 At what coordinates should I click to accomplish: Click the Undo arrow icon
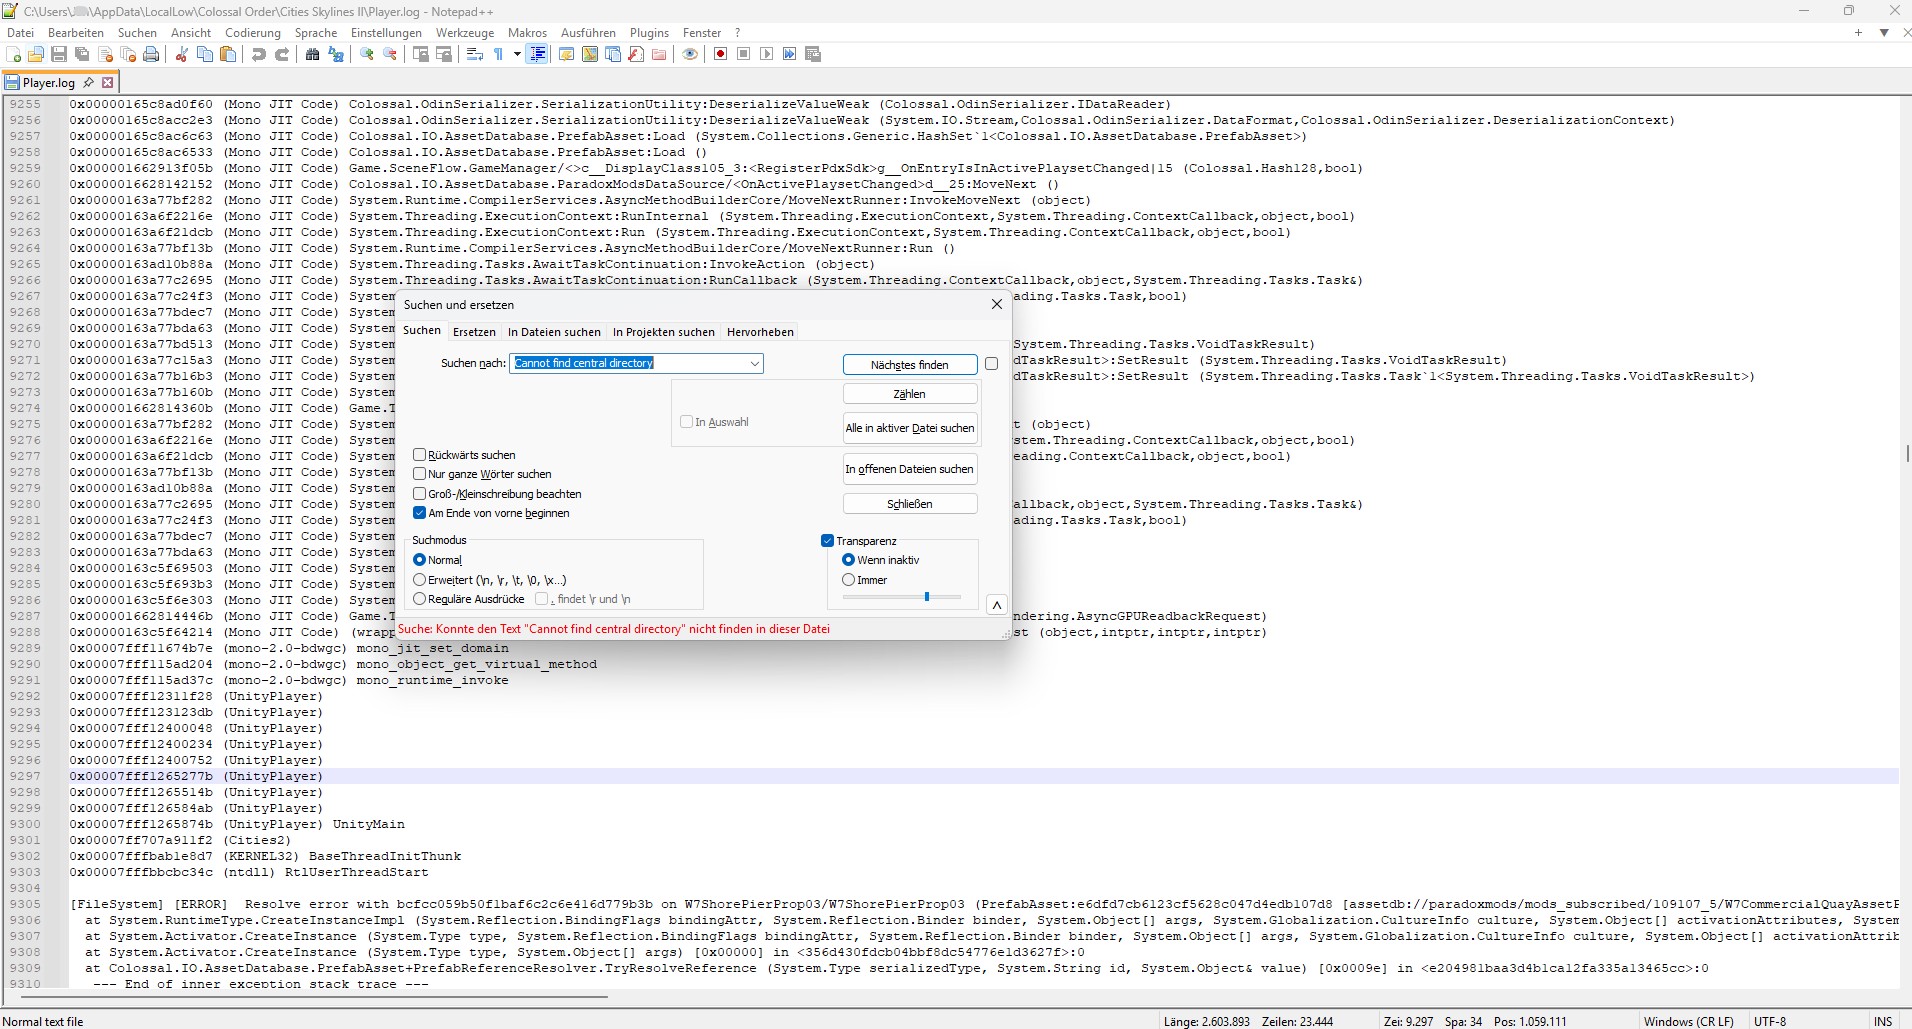pyautogui.click(x=259, y=54)
